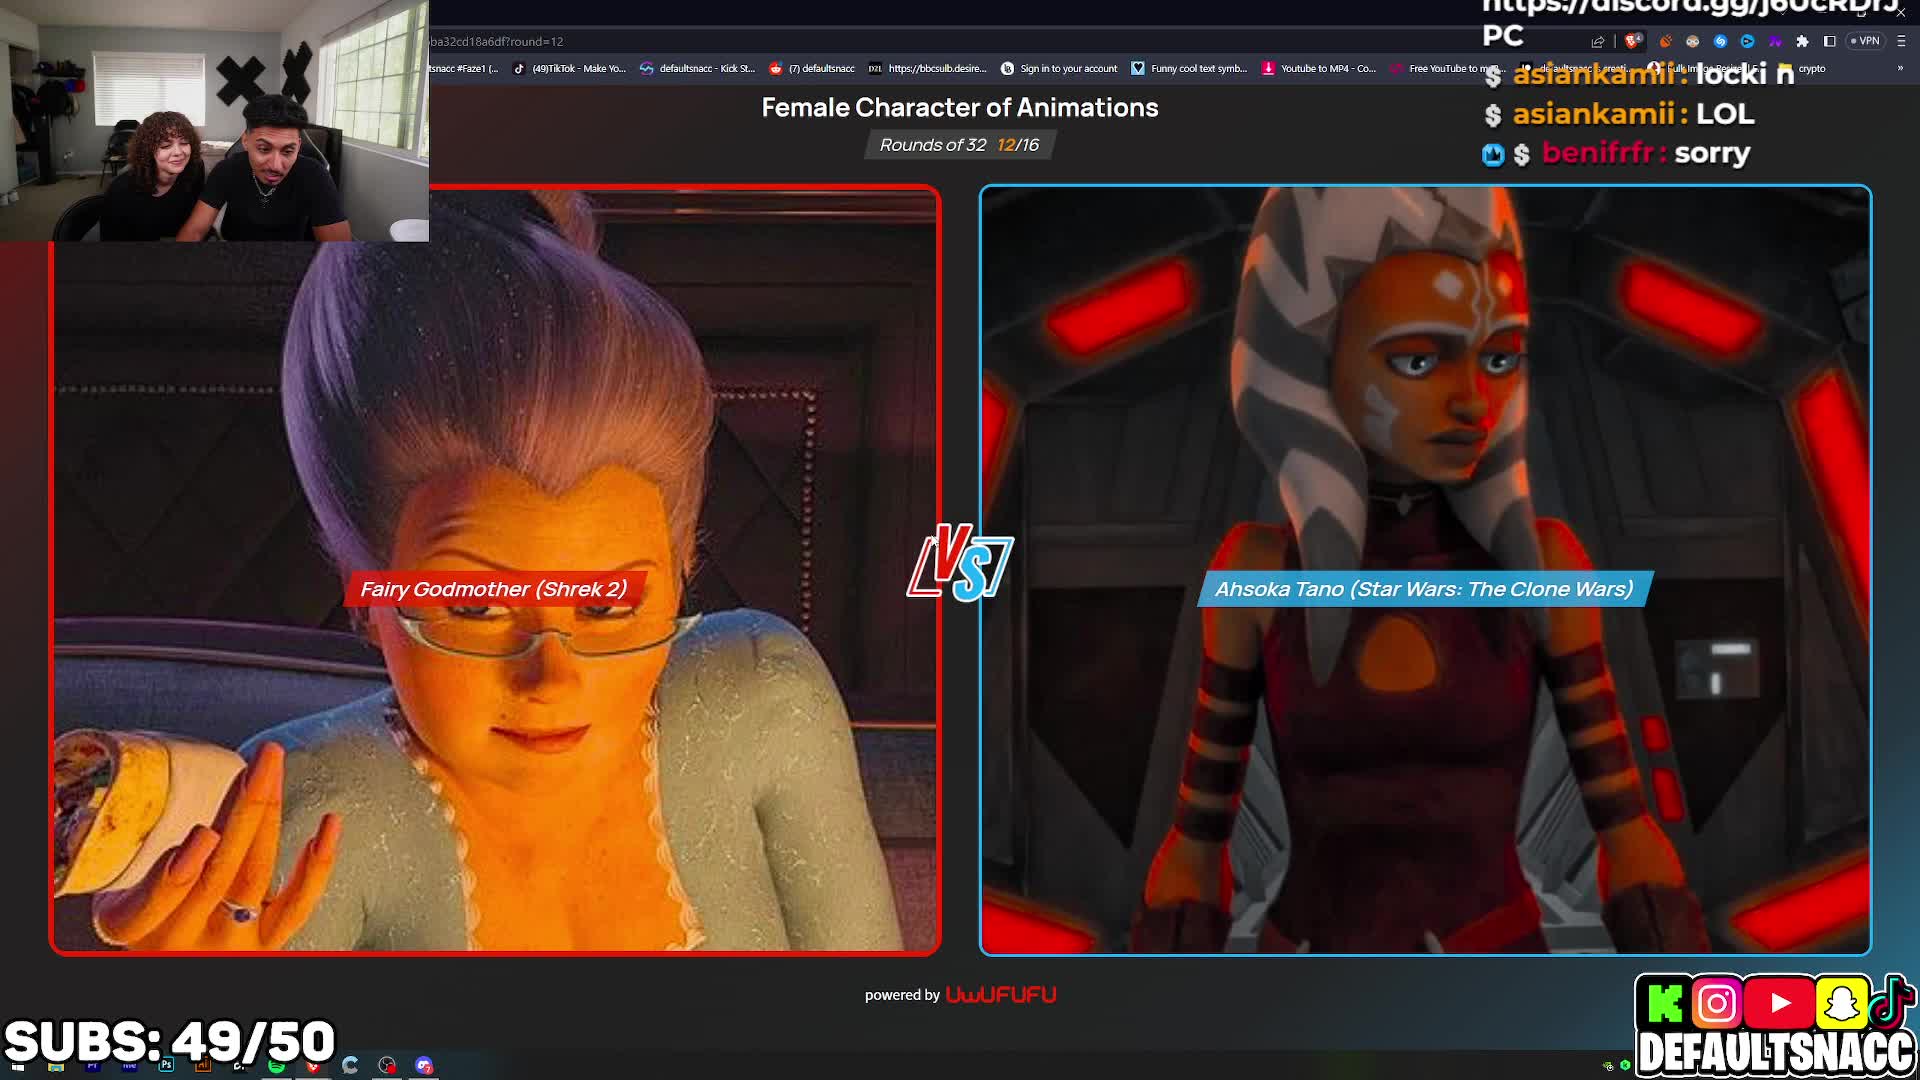Open the Shazam extension icon
1920x1080 pixels.
coord(1720,41)
